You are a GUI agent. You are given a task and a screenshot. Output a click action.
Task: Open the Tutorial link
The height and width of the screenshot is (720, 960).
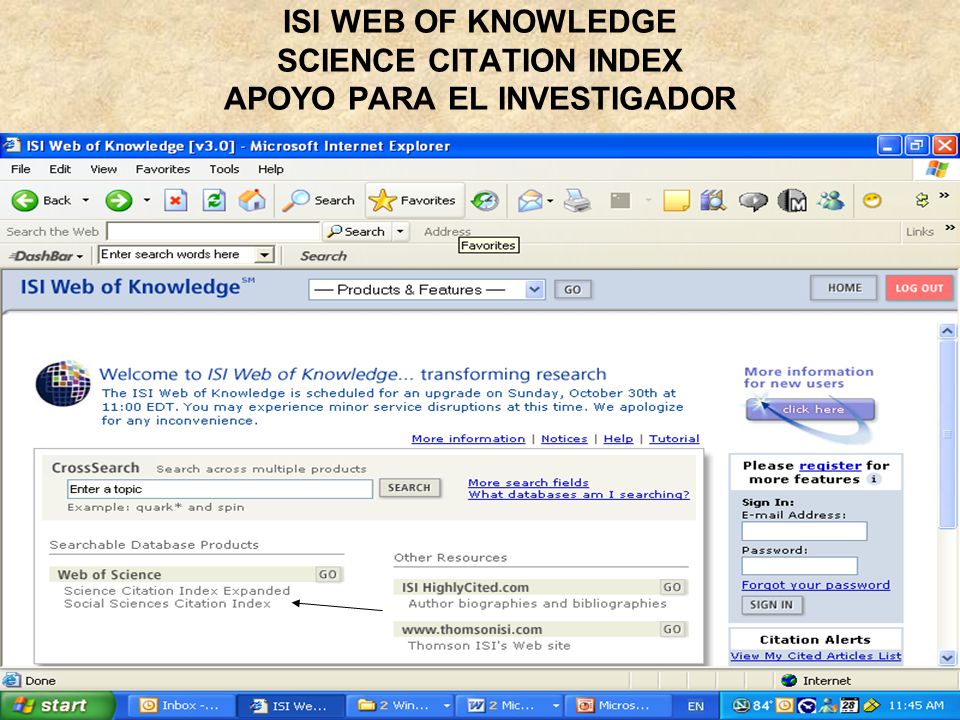pyautogui.click(x=674, y=438)
